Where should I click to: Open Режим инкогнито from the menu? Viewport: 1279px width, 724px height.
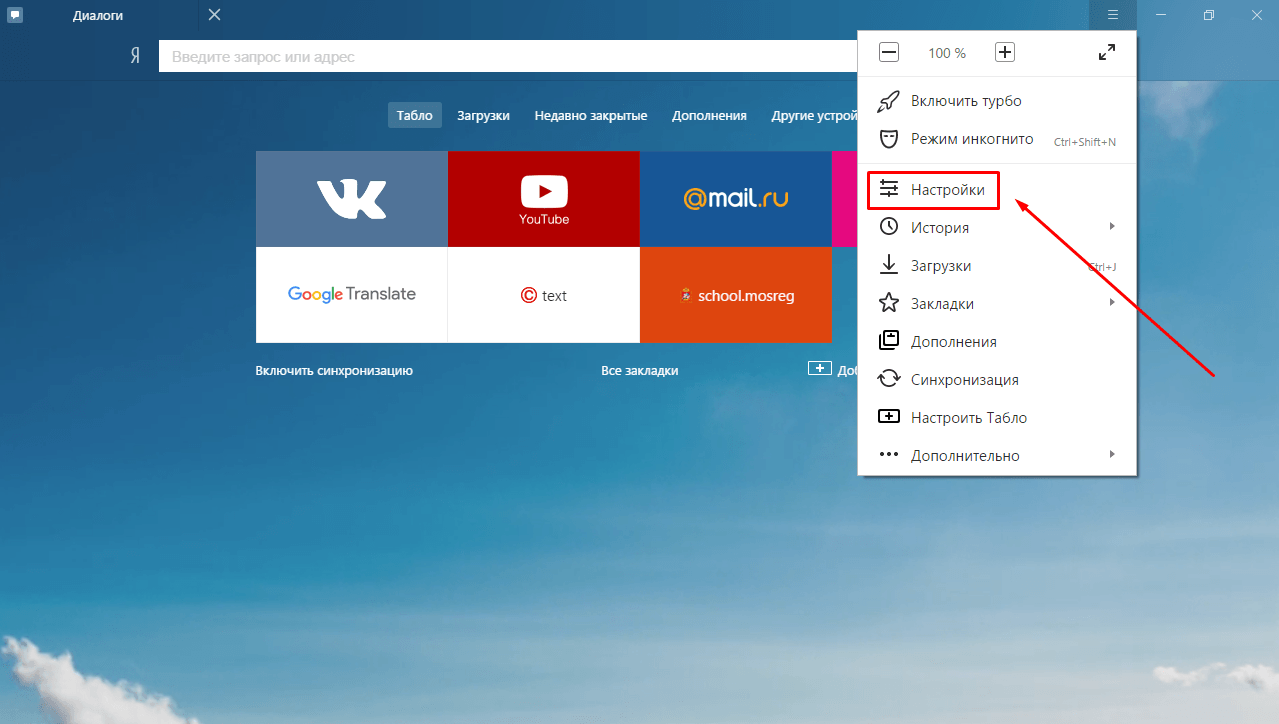(997, 139)
